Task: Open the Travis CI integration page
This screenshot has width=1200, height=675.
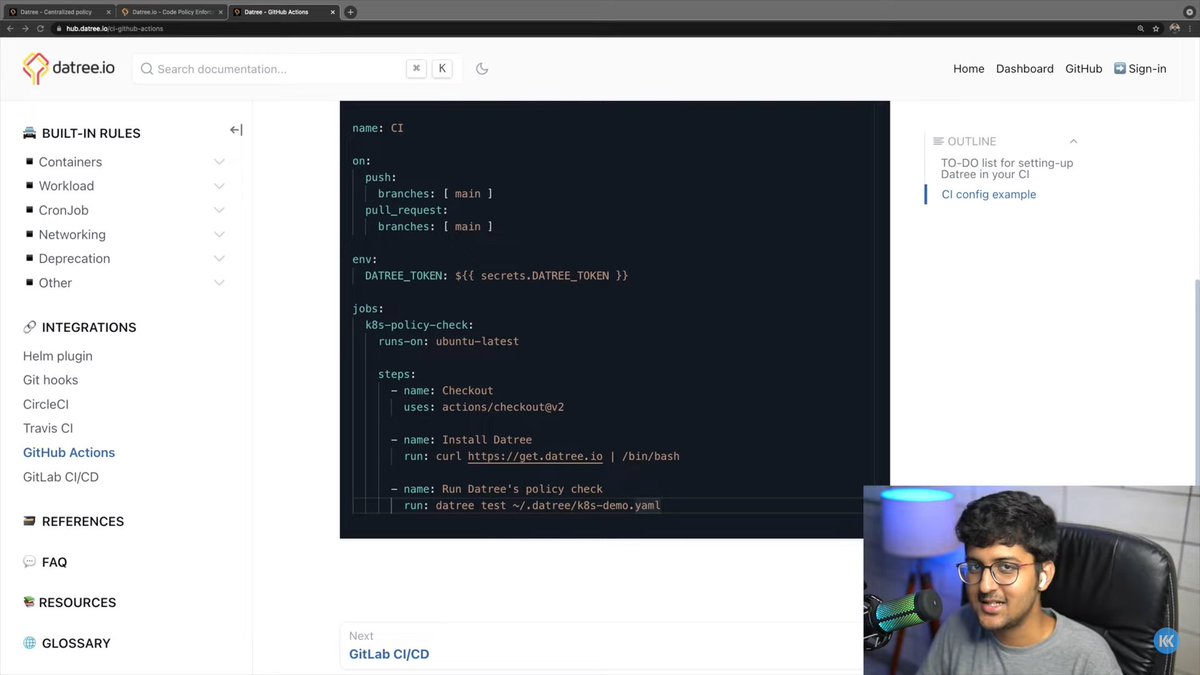Action: point(48,428)
